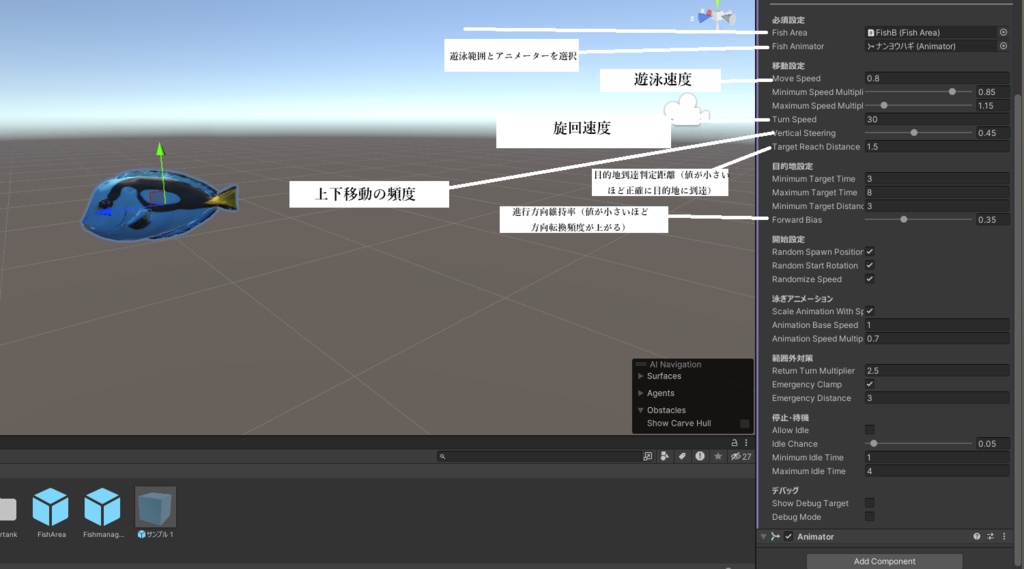The width and height of the screenshot is (1024, 569).
Task: Open Animator component presets icon
Action: pyautogui.click(x=990, y=536)
